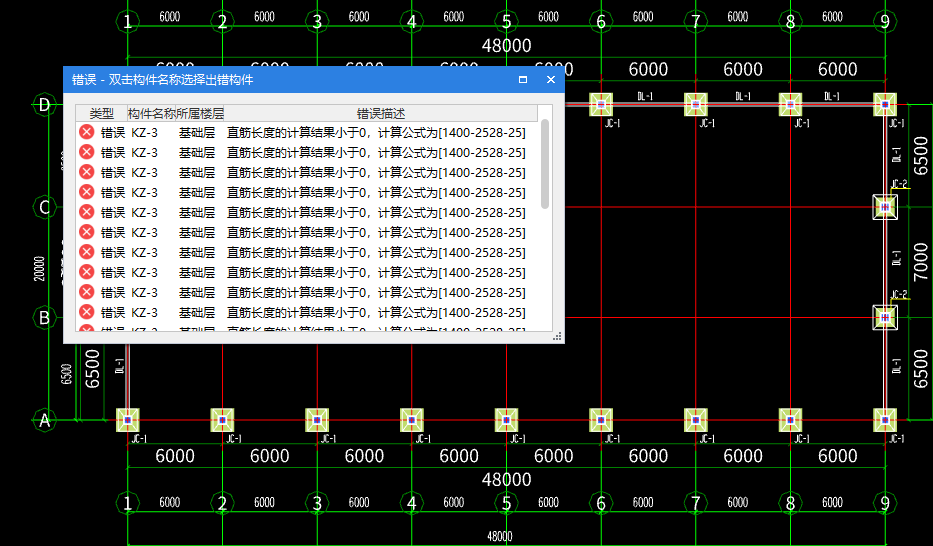Select axis bubble 9 in top row
The image size is (933, 546).
[885, 22]
